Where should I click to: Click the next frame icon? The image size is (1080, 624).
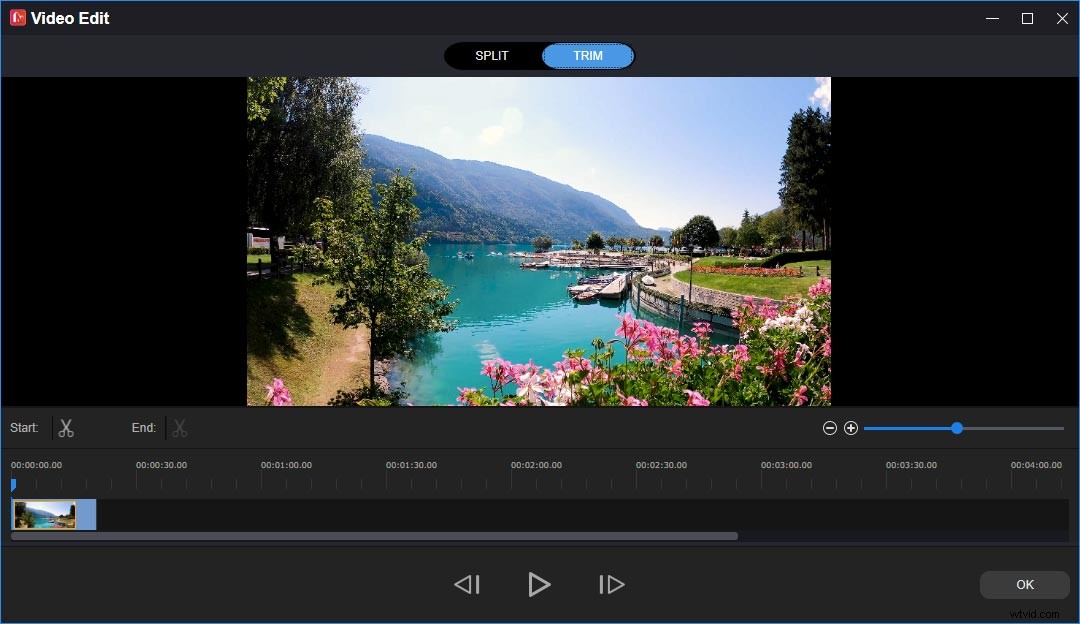pyautogui.click(x=611, y=584)
